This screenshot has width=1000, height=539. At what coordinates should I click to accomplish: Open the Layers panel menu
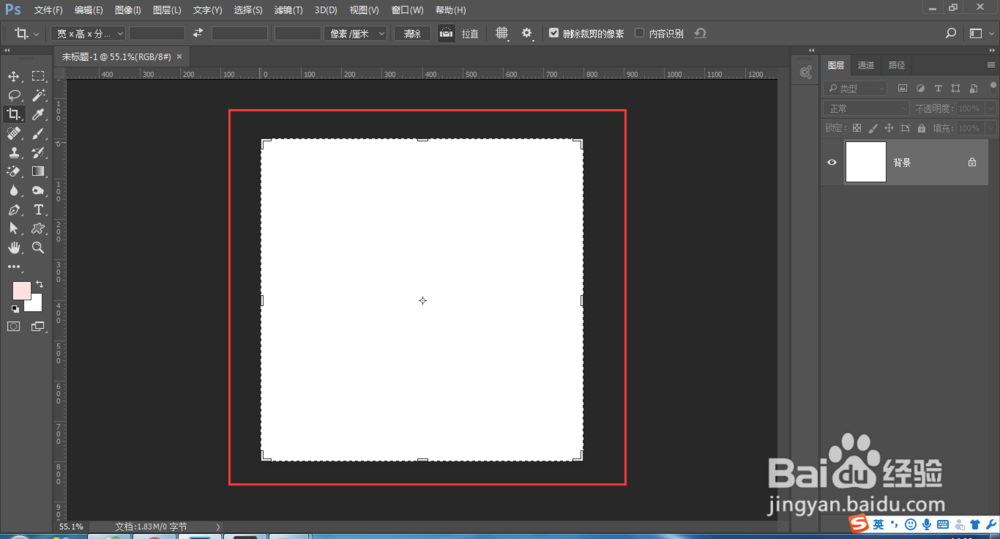point(990,65)
